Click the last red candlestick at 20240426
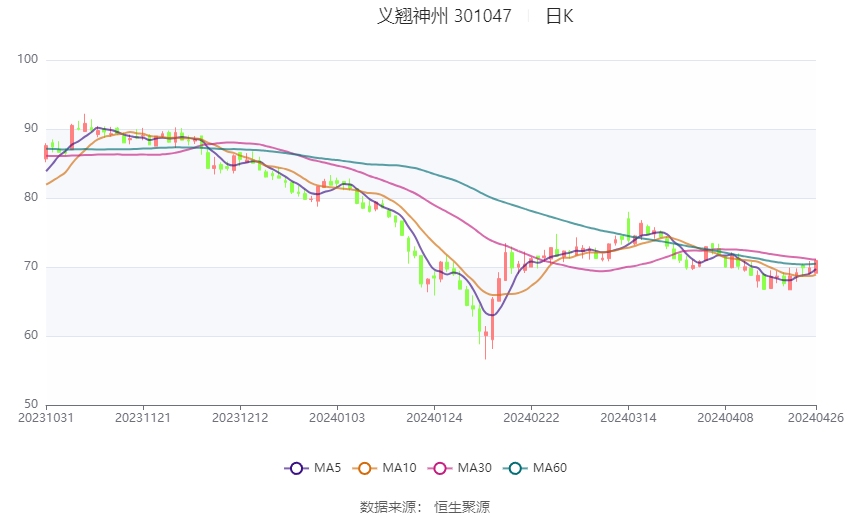This screenshot has height=517, width=850. (x=816, y=266)
